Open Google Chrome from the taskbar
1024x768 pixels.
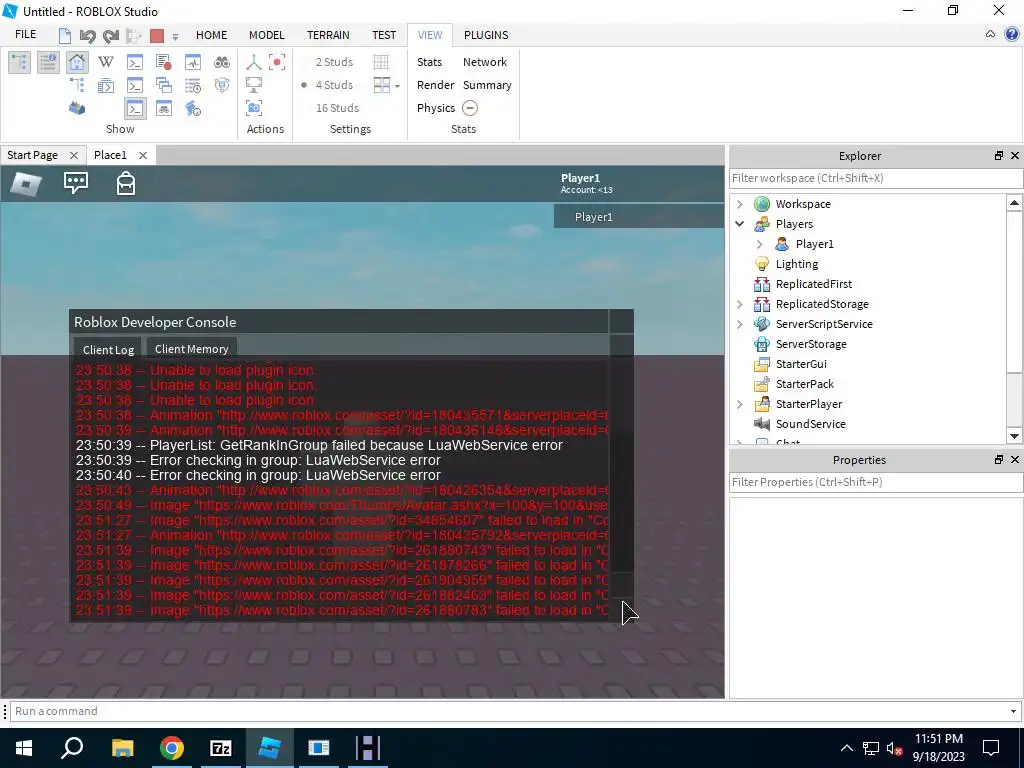click(x=172, y=748)
